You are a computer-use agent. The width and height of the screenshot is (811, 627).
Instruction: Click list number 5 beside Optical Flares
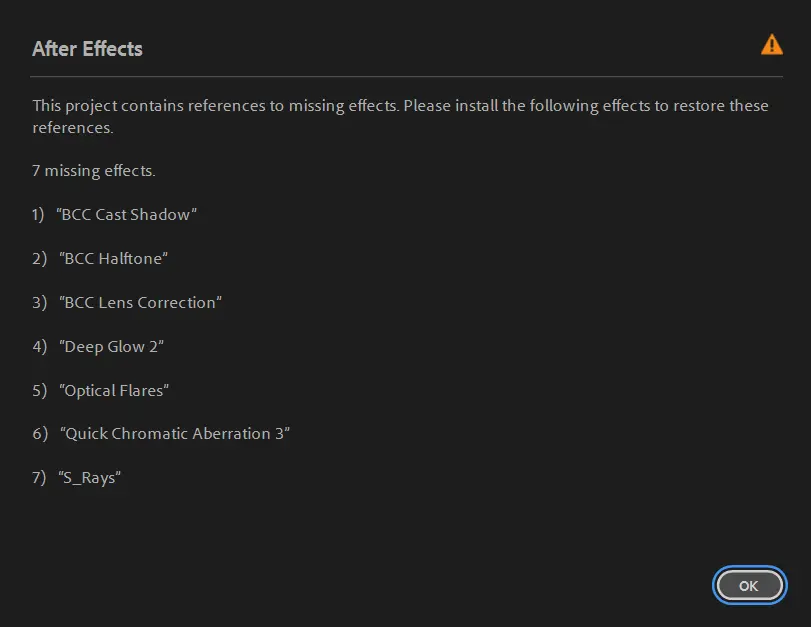[x=39, y=391]
